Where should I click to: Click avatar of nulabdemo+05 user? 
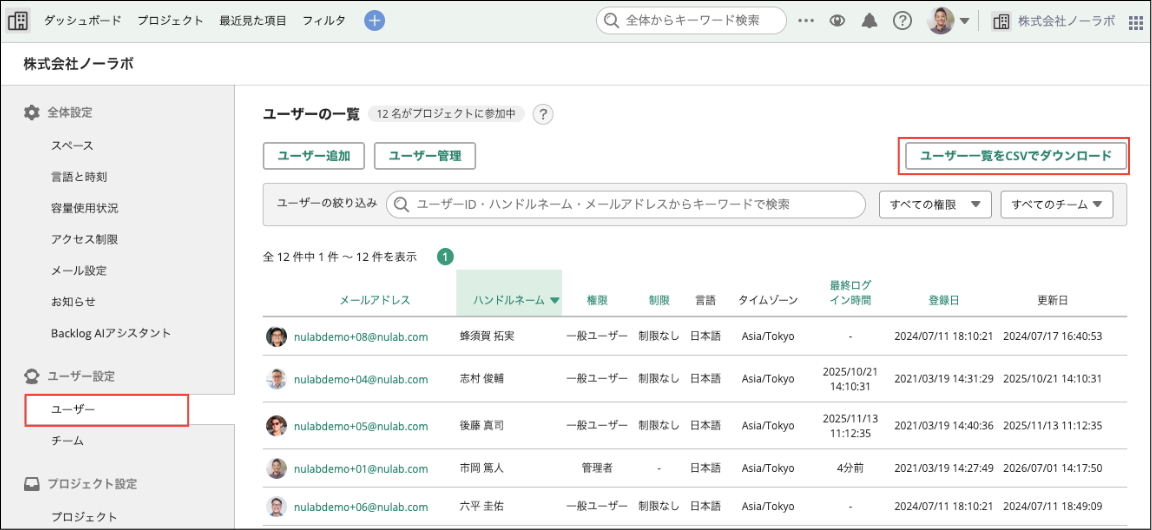click(x=276, y=426)
